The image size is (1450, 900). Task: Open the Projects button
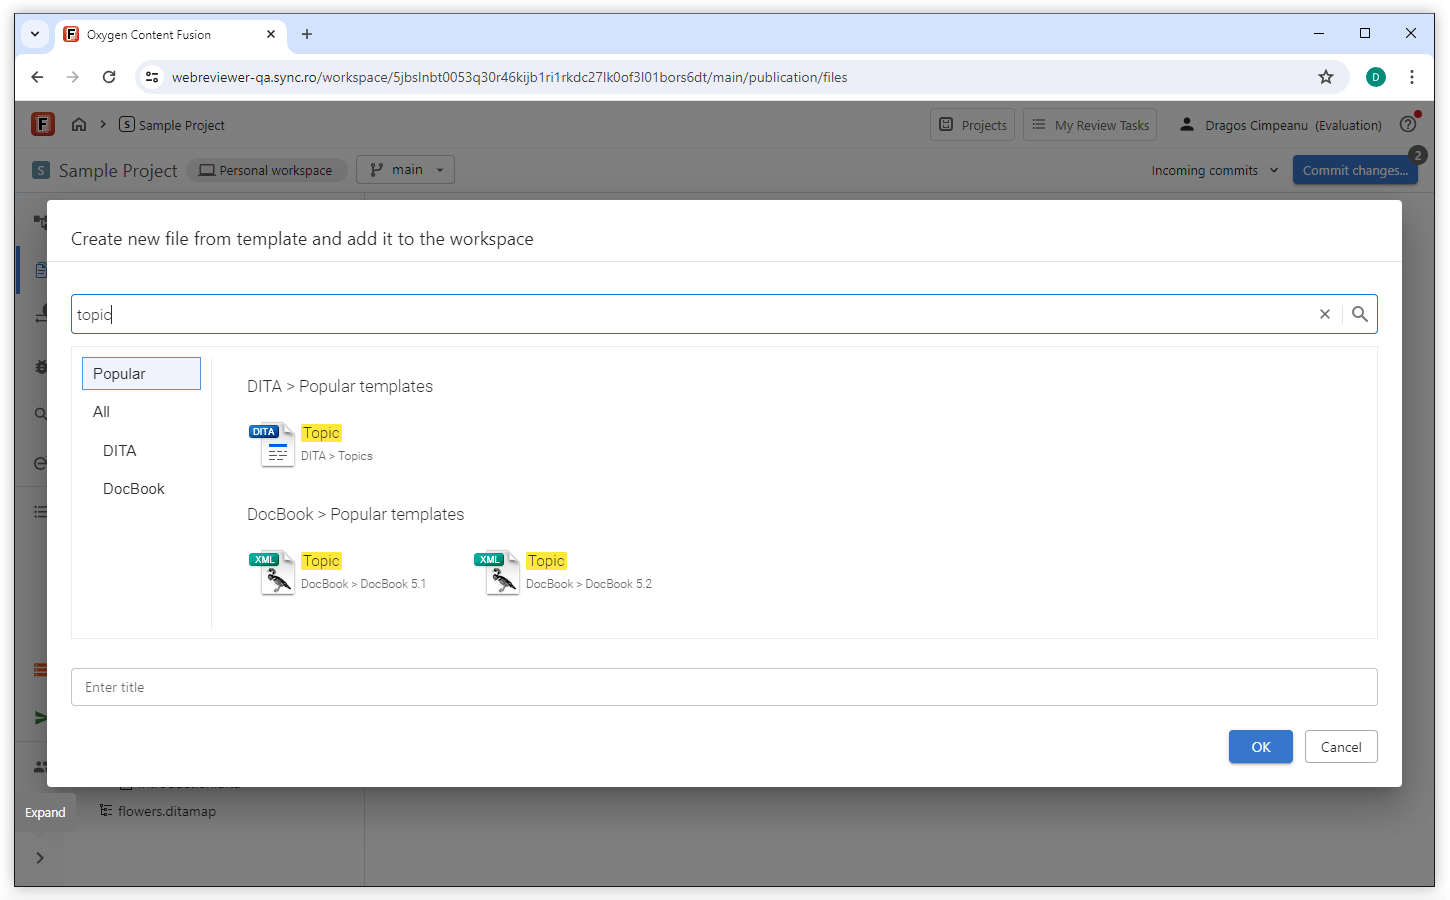click(973, 125)
